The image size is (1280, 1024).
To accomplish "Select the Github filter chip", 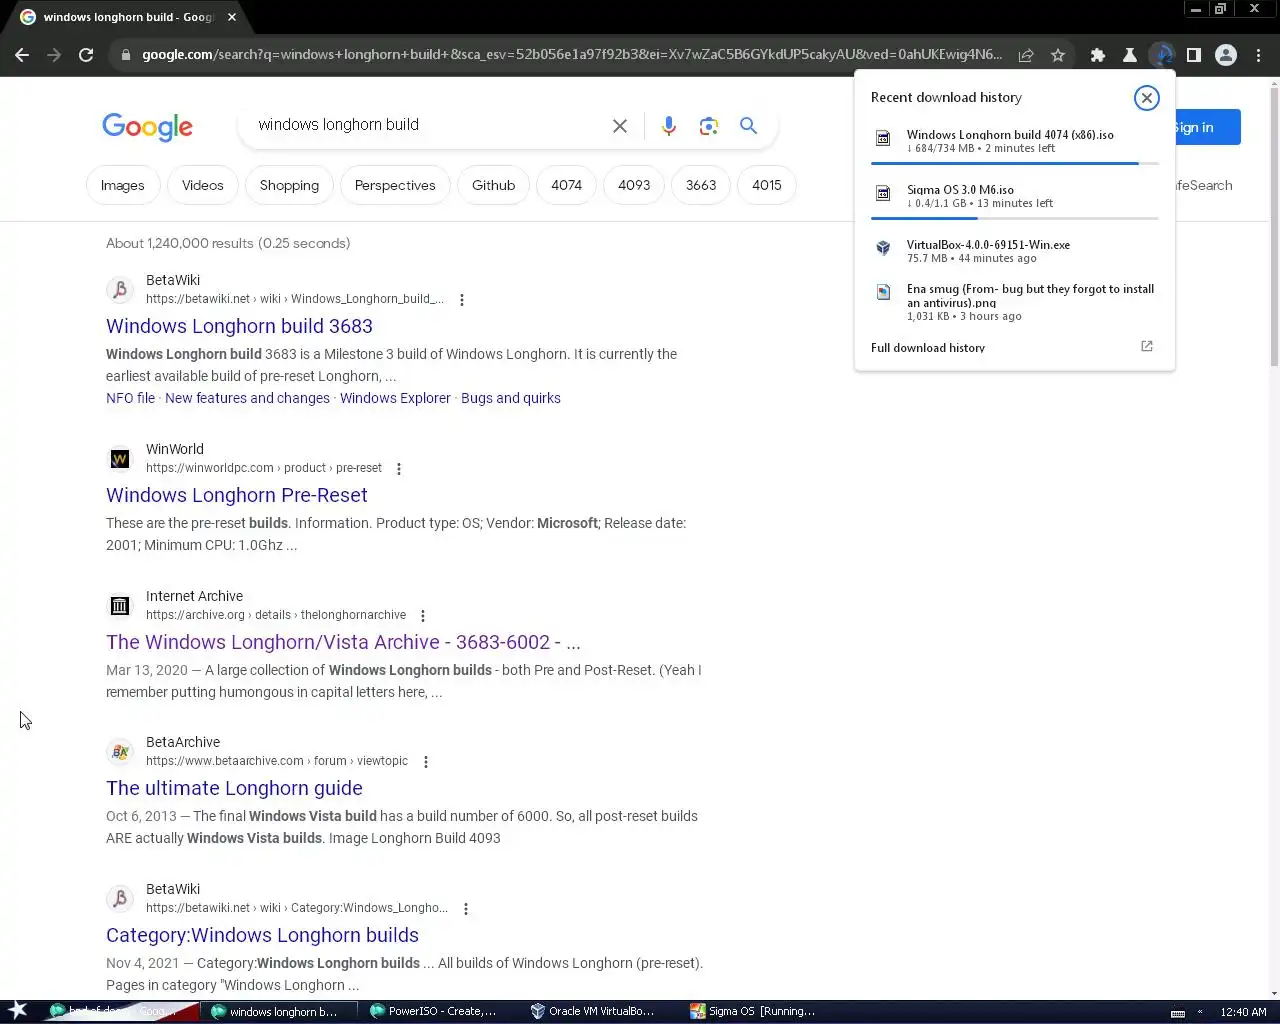I will click(493, 186).
